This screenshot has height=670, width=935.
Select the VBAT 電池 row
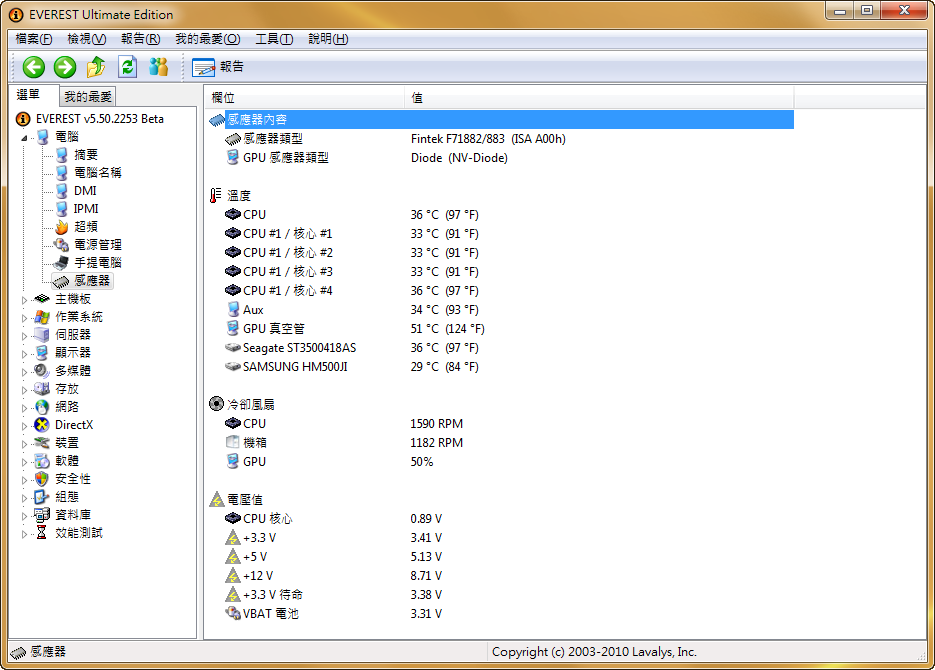[501, 613]
